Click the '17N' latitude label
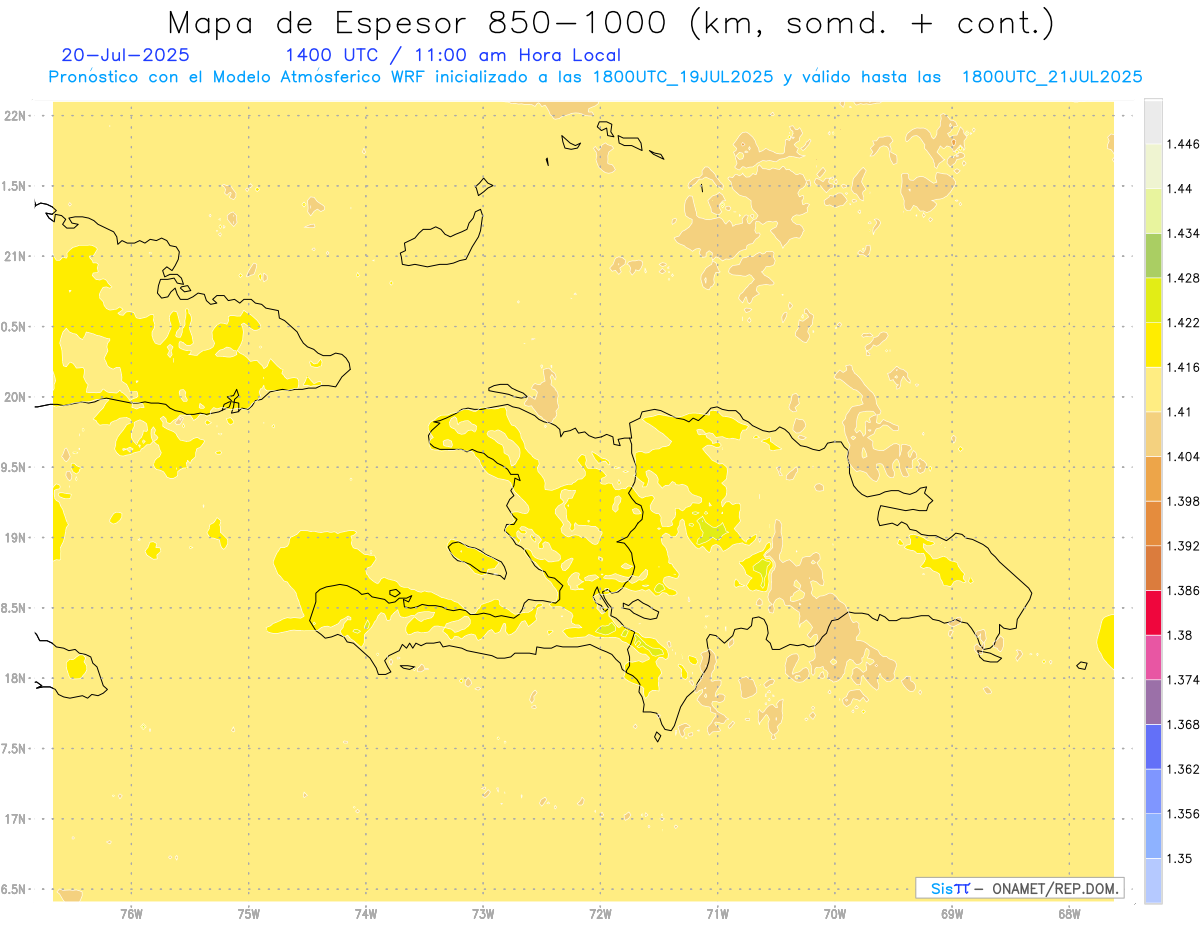 (15, 819)
